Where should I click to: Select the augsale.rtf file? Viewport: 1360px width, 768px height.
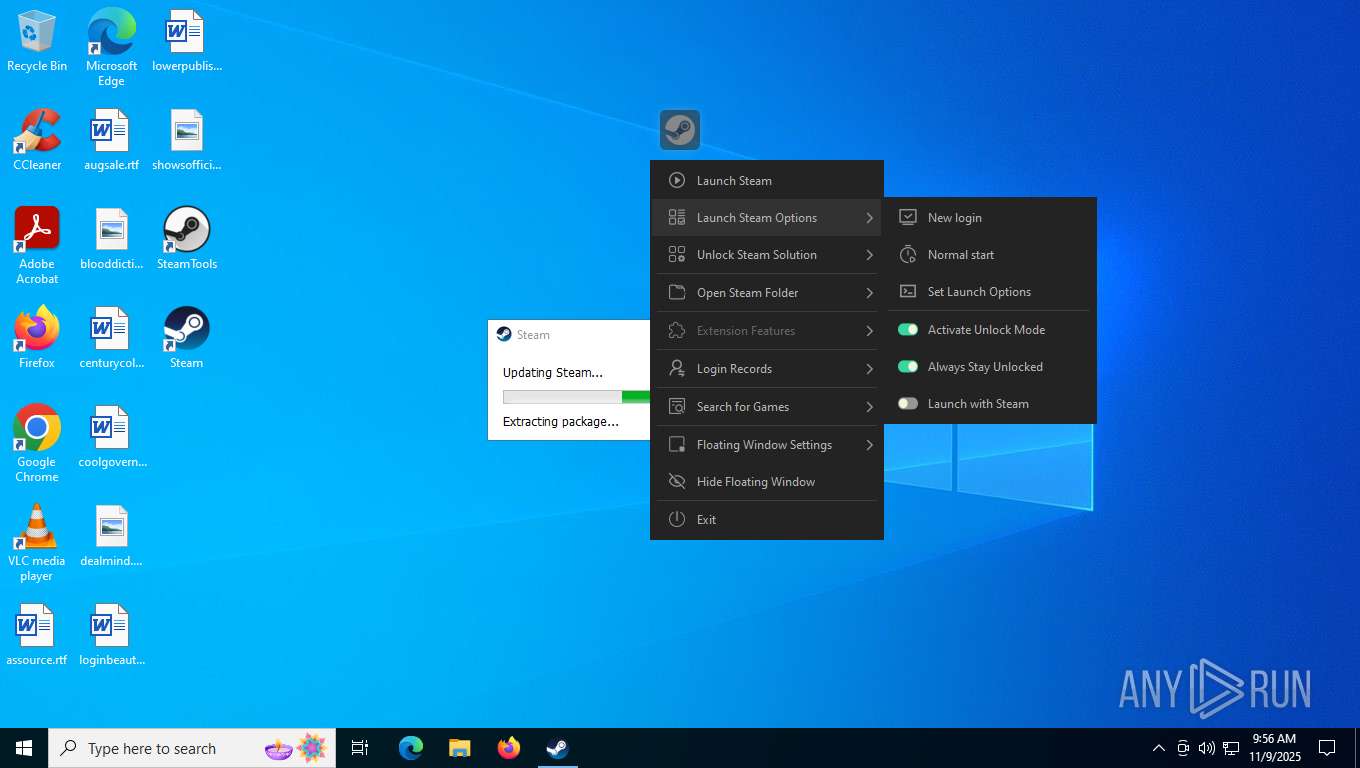click(x=111, y=139)
